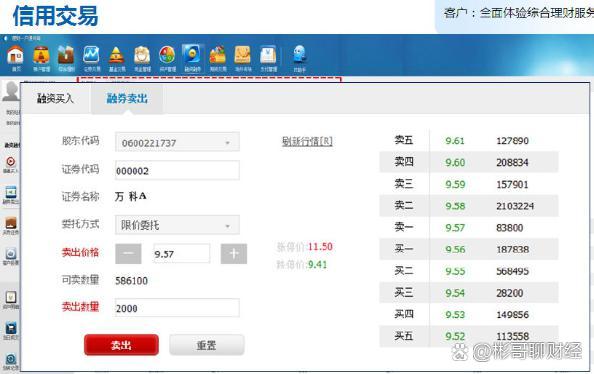Screen dimensions: 594x374
Task: Click the limit-up price 11.50
Action: pyautogui.click(x=320, y=247)
